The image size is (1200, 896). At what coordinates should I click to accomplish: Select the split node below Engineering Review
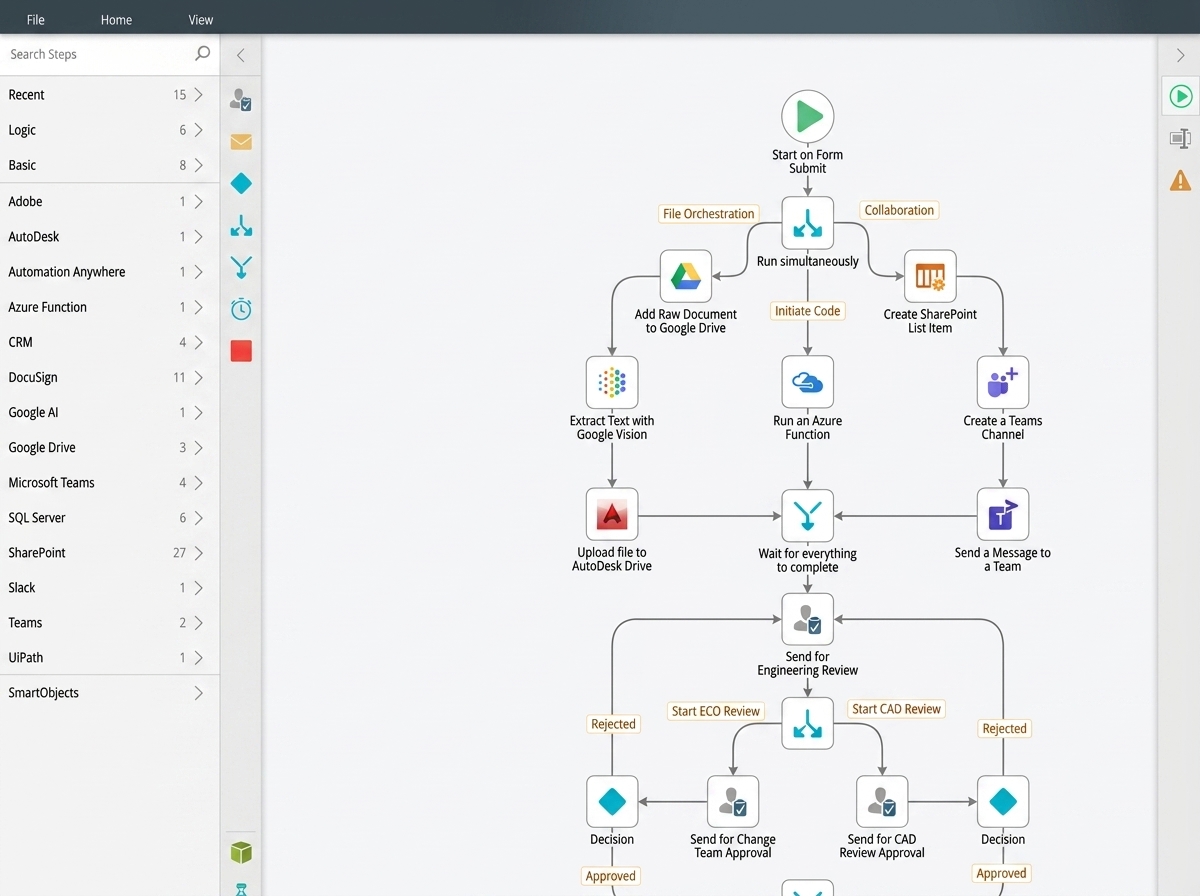pos(808,723)
